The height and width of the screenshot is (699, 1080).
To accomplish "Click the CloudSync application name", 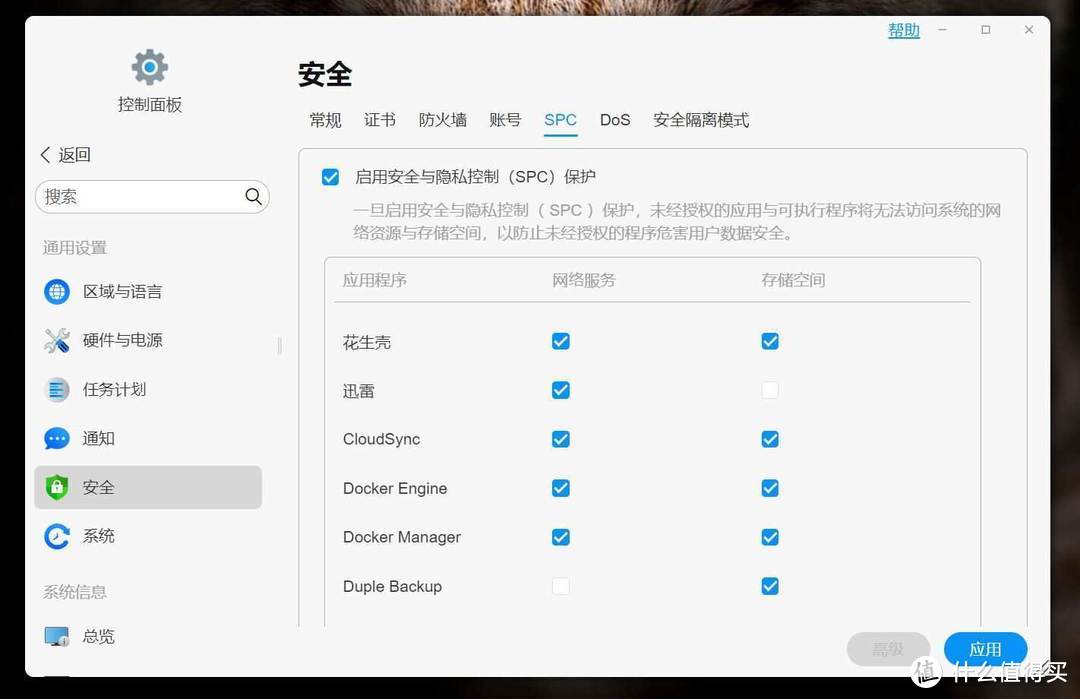I will tap(382, 439).
